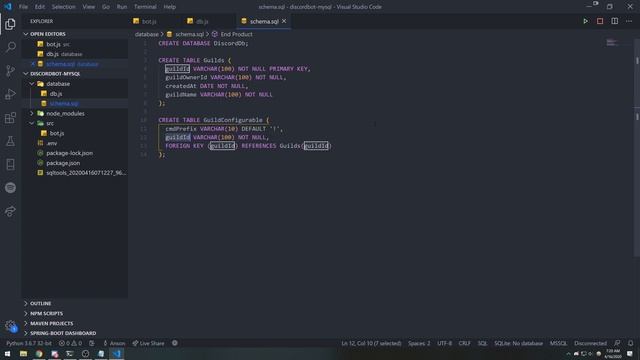Viewport: 640px width, 360px height.
Task: Open the Help menu
Action: tap(169, 7)
